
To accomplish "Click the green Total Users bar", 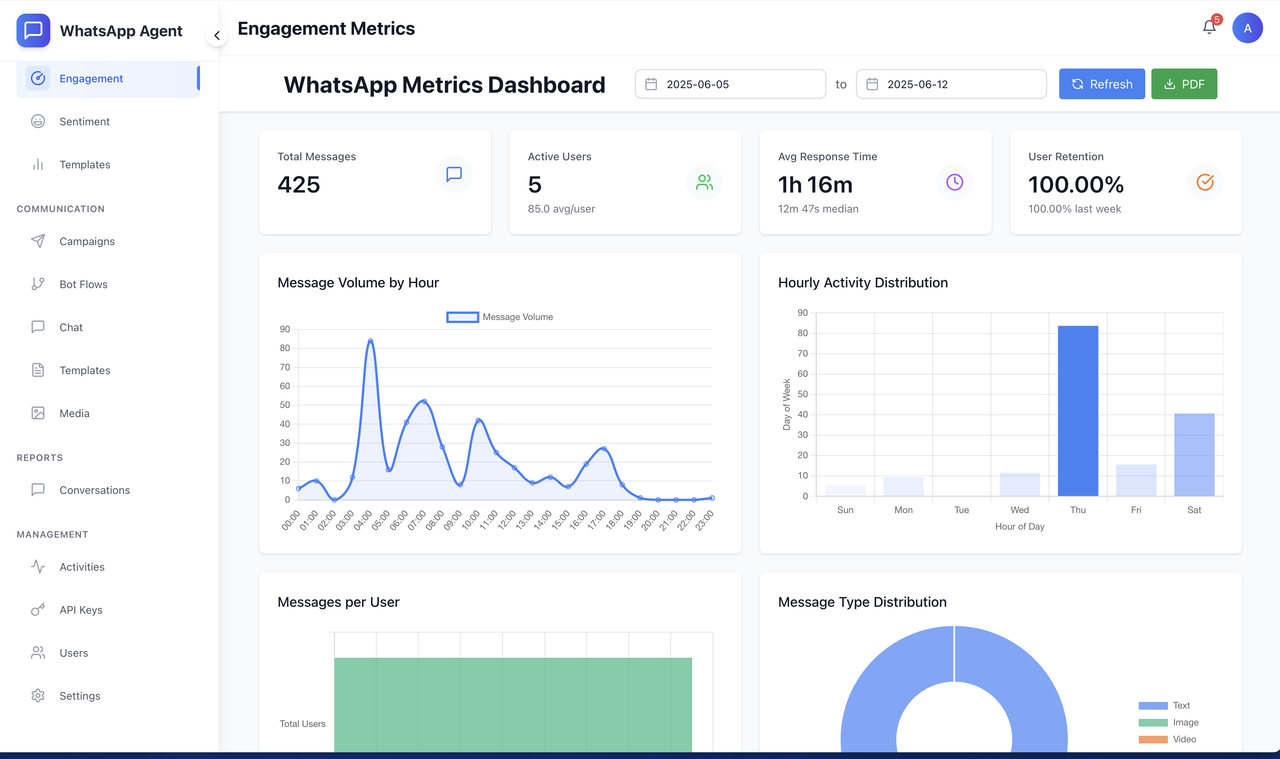I will point(513,705).
